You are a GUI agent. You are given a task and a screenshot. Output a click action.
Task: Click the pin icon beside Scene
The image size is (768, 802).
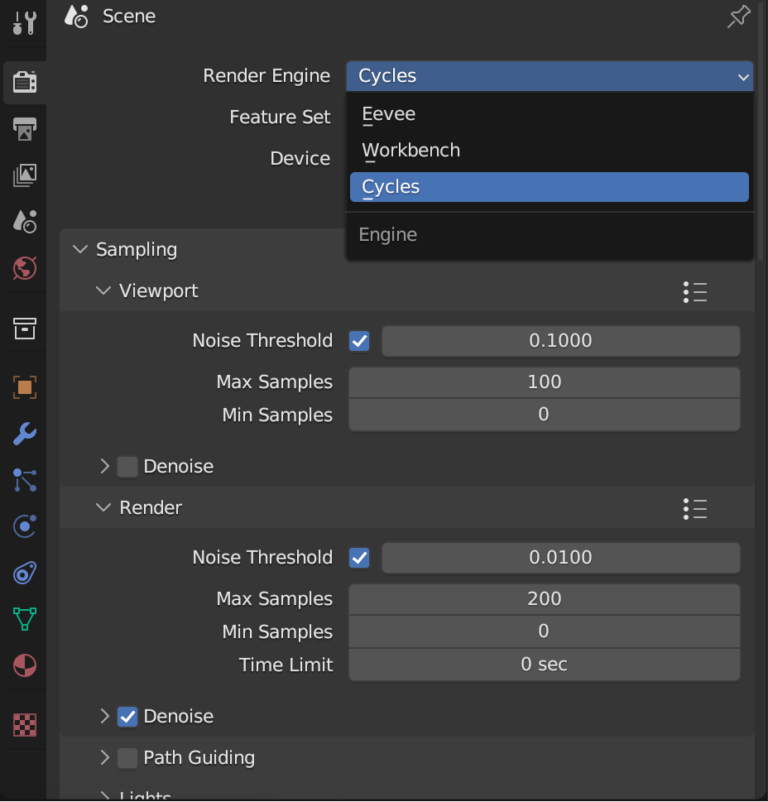(x=738, y=17)
